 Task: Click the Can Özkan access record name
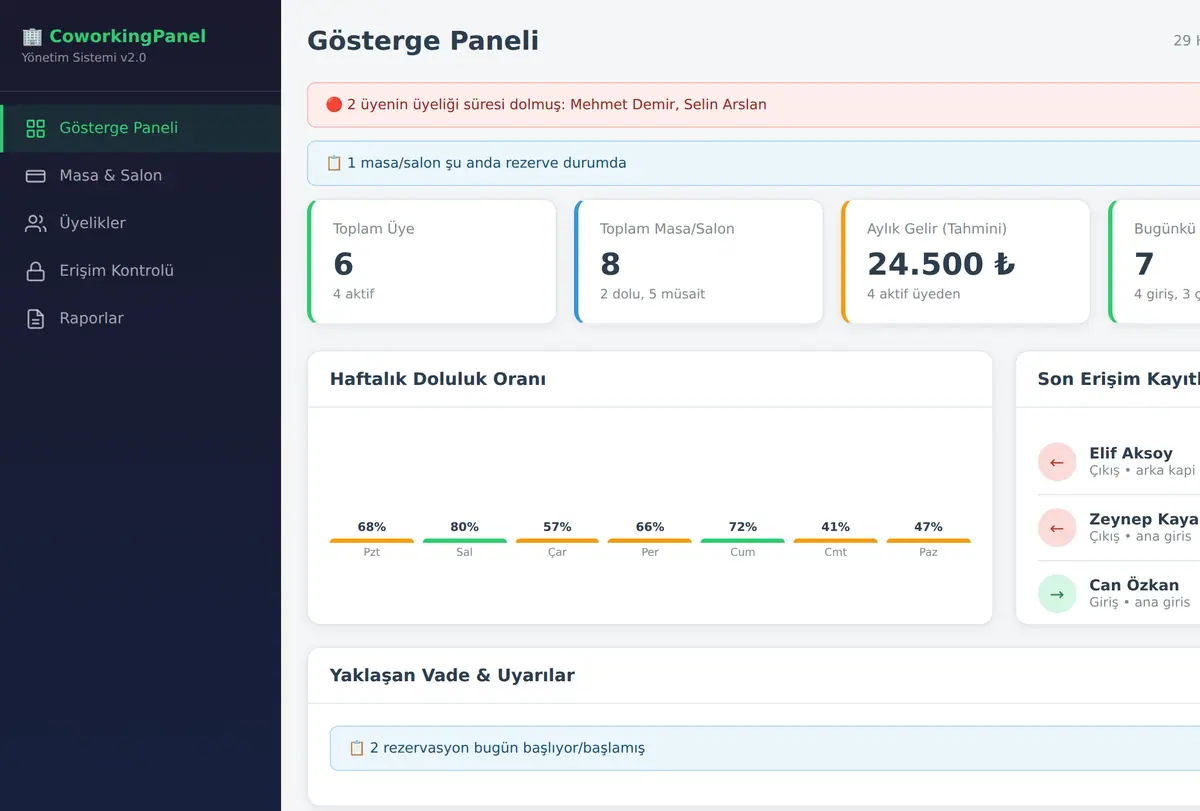pyautogui.click(x=1134, y=585)
